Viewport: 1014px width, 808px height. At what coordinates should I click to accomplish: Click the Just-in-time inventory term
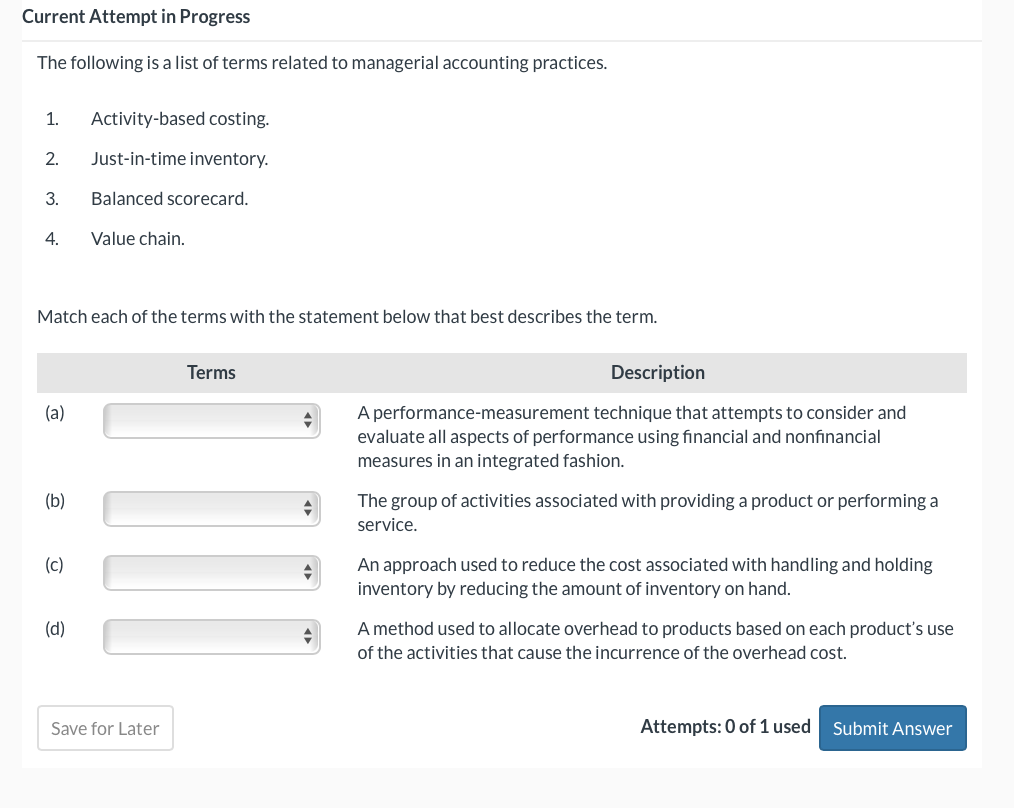click(179, 159)
